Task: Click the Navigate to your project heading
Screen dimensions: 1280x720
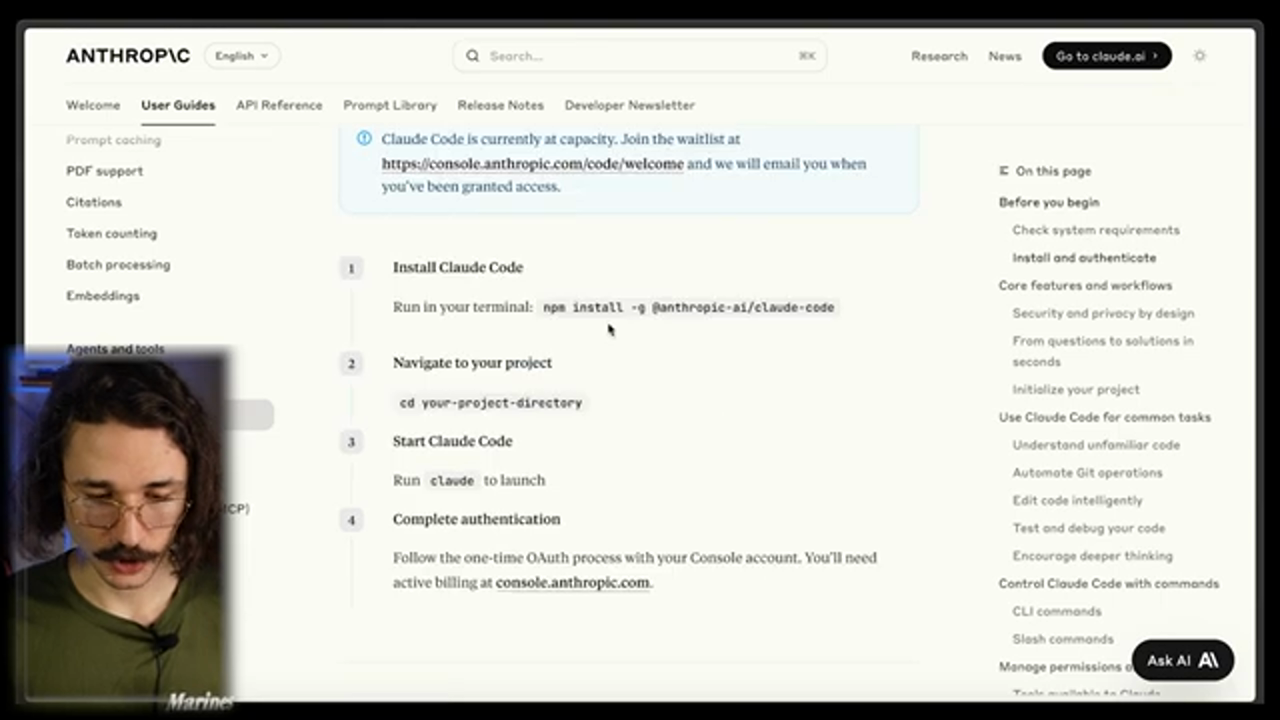Action: pyautogui.click(x=472, y=363)
